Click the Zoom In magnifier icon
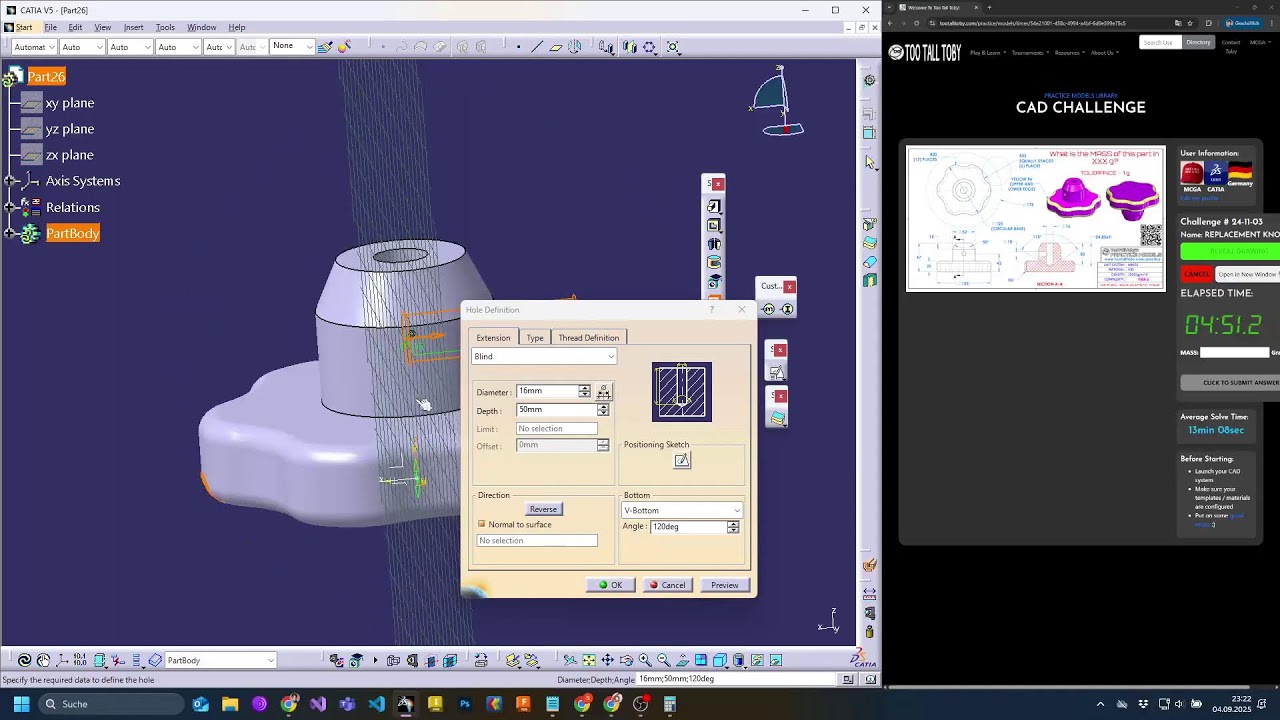Screen dimensions: 1280x720 pos(645,660)
